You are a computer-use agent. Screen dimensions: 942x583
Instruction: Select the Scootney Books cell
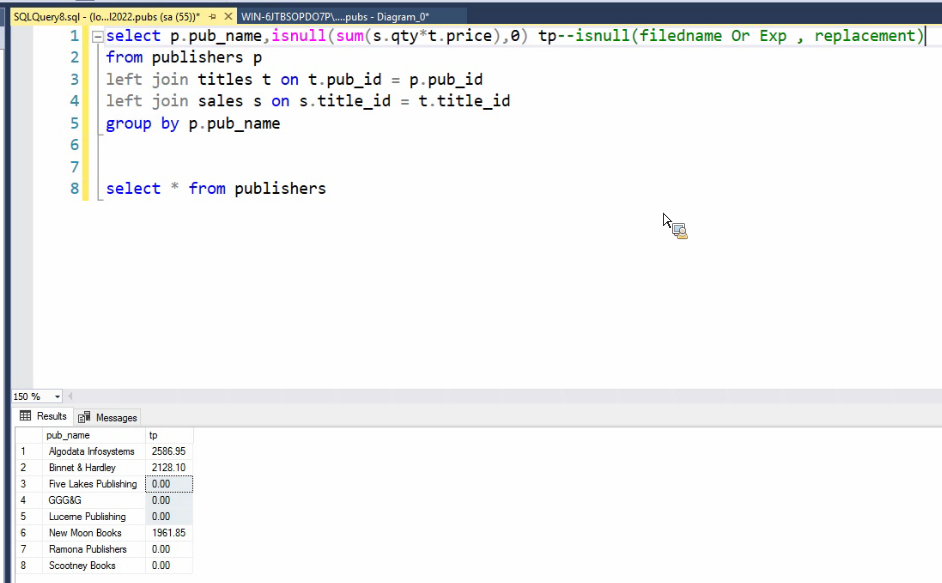(x=94, y=565)
